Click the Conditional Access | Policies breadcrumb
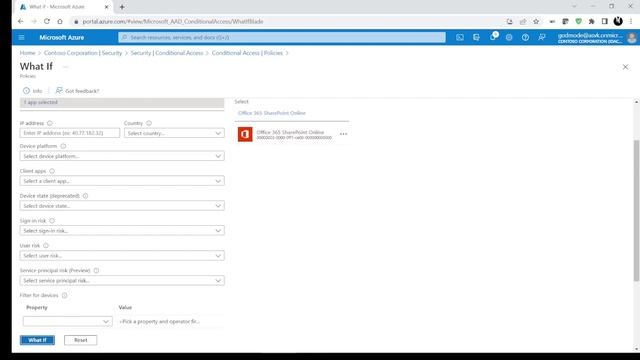 (x=247, y=53)
